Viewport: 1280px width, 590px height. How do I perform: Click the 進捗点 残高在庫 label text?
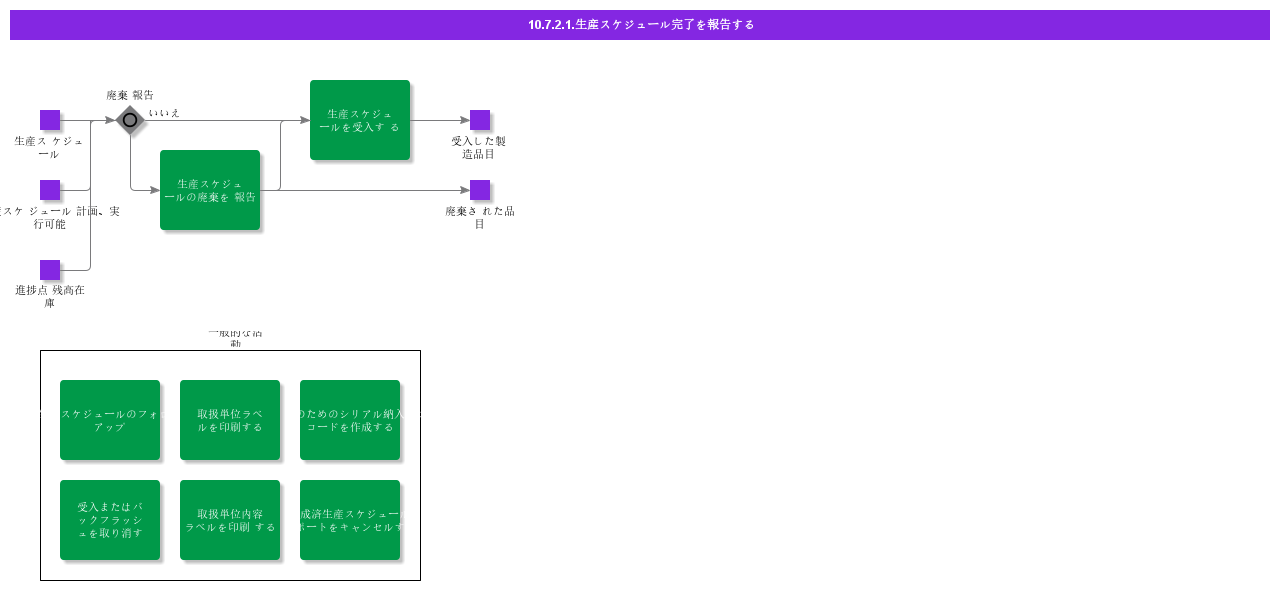coord(50,296)
